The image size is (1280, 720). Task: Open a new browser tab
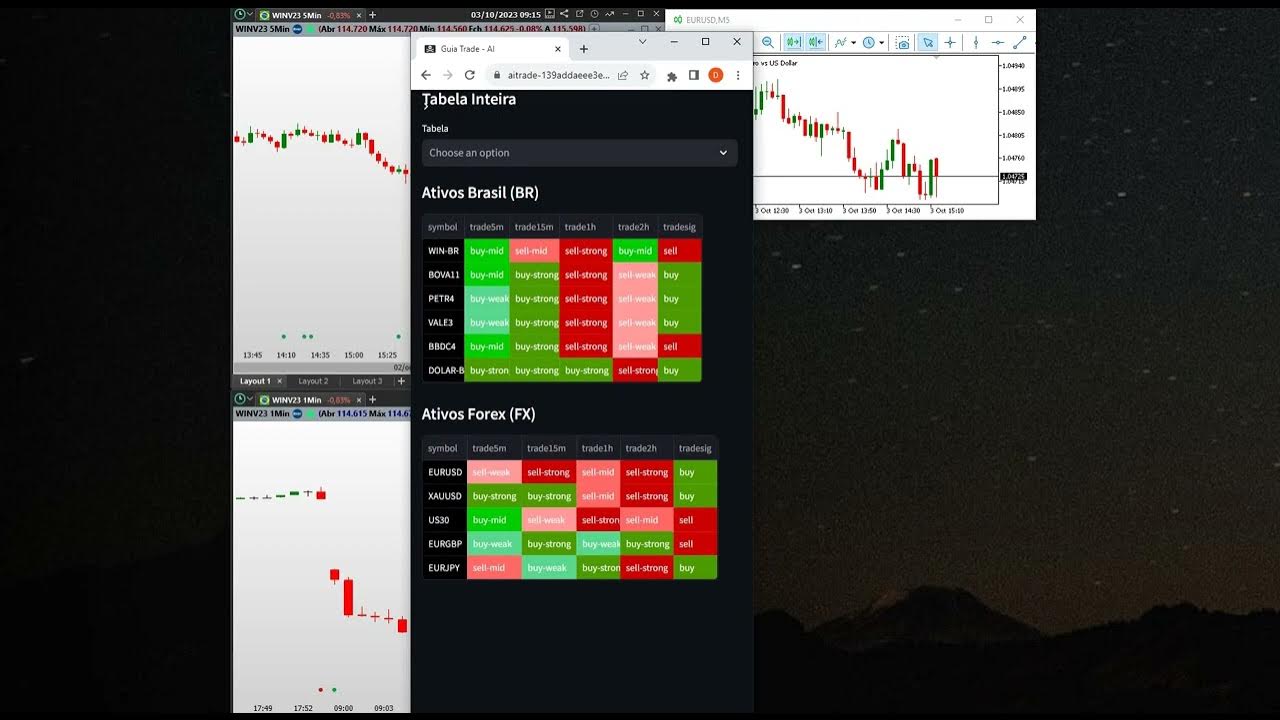pyautogui.click(x=584, y=49)
